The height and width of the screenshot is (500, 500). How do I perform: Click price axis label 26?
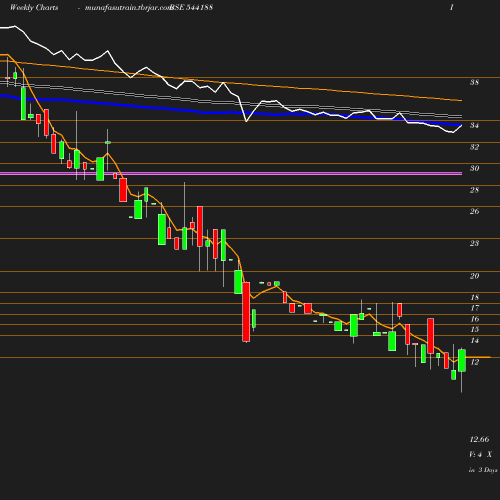pyautogui.click(x=474, y=211)
